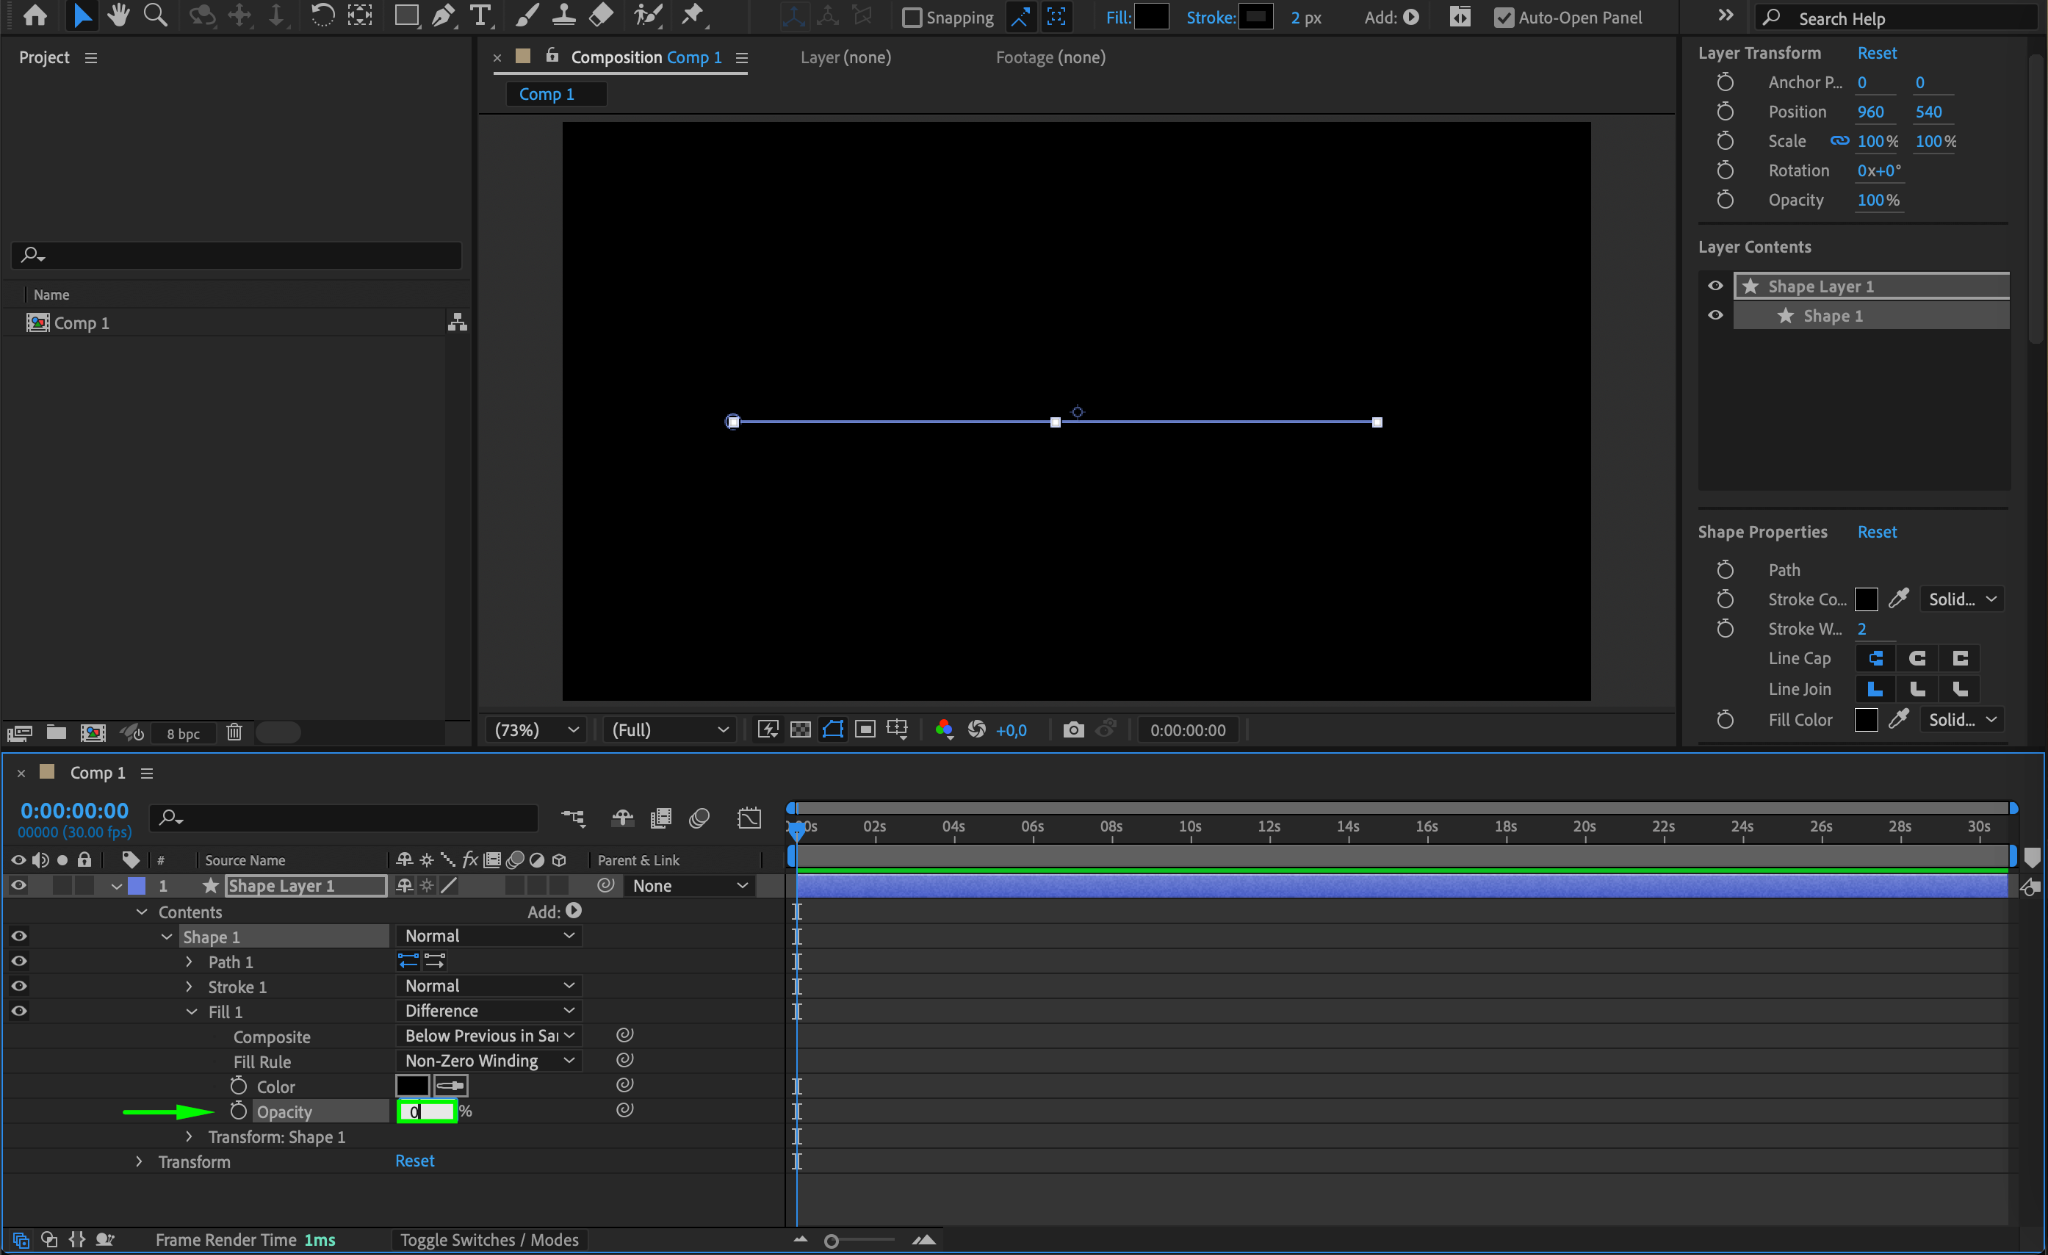Screen dimensions: 2048x1255
Task: Take a snapshot with camera icon
Action: [1073, 730]
